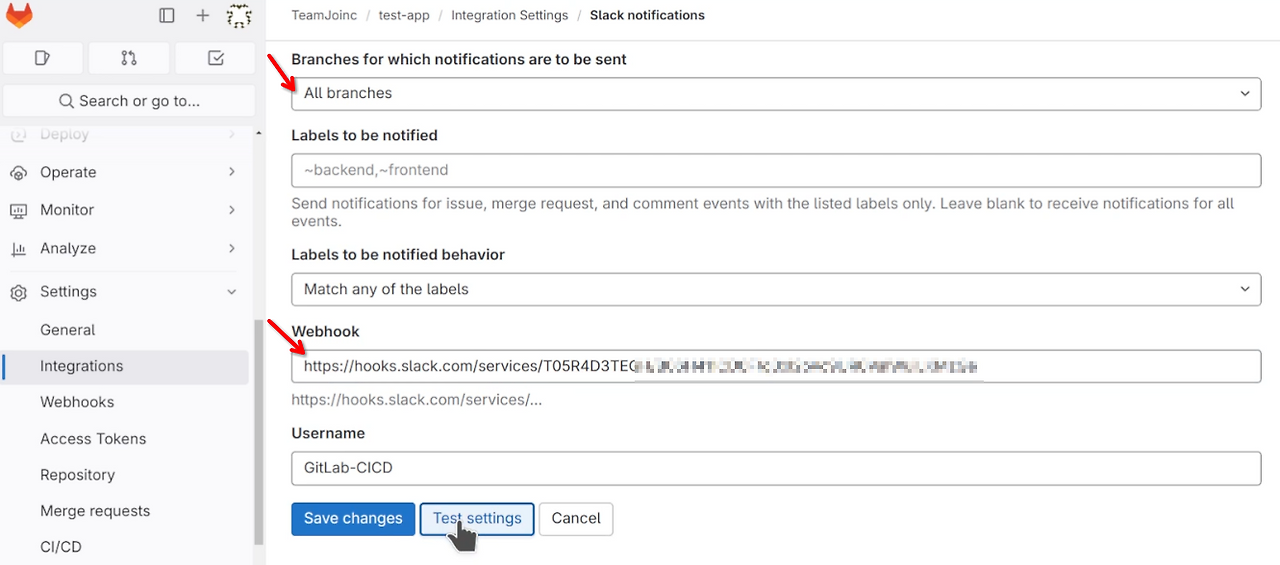Open the user avatar menu
The height and width of the screenshot is (565, 1280).
(x=238, y=16)
